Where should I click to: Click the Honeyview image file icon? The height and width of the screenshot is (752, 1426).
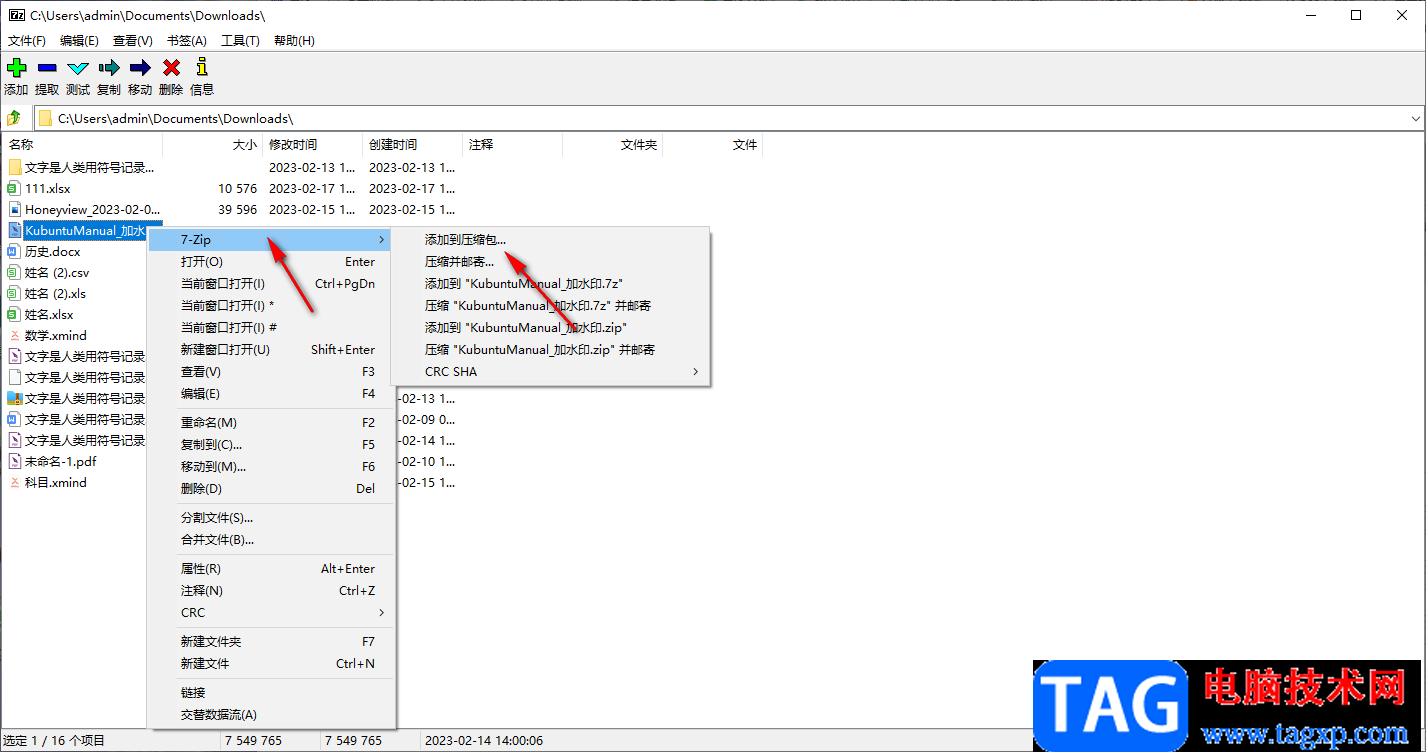14,209
